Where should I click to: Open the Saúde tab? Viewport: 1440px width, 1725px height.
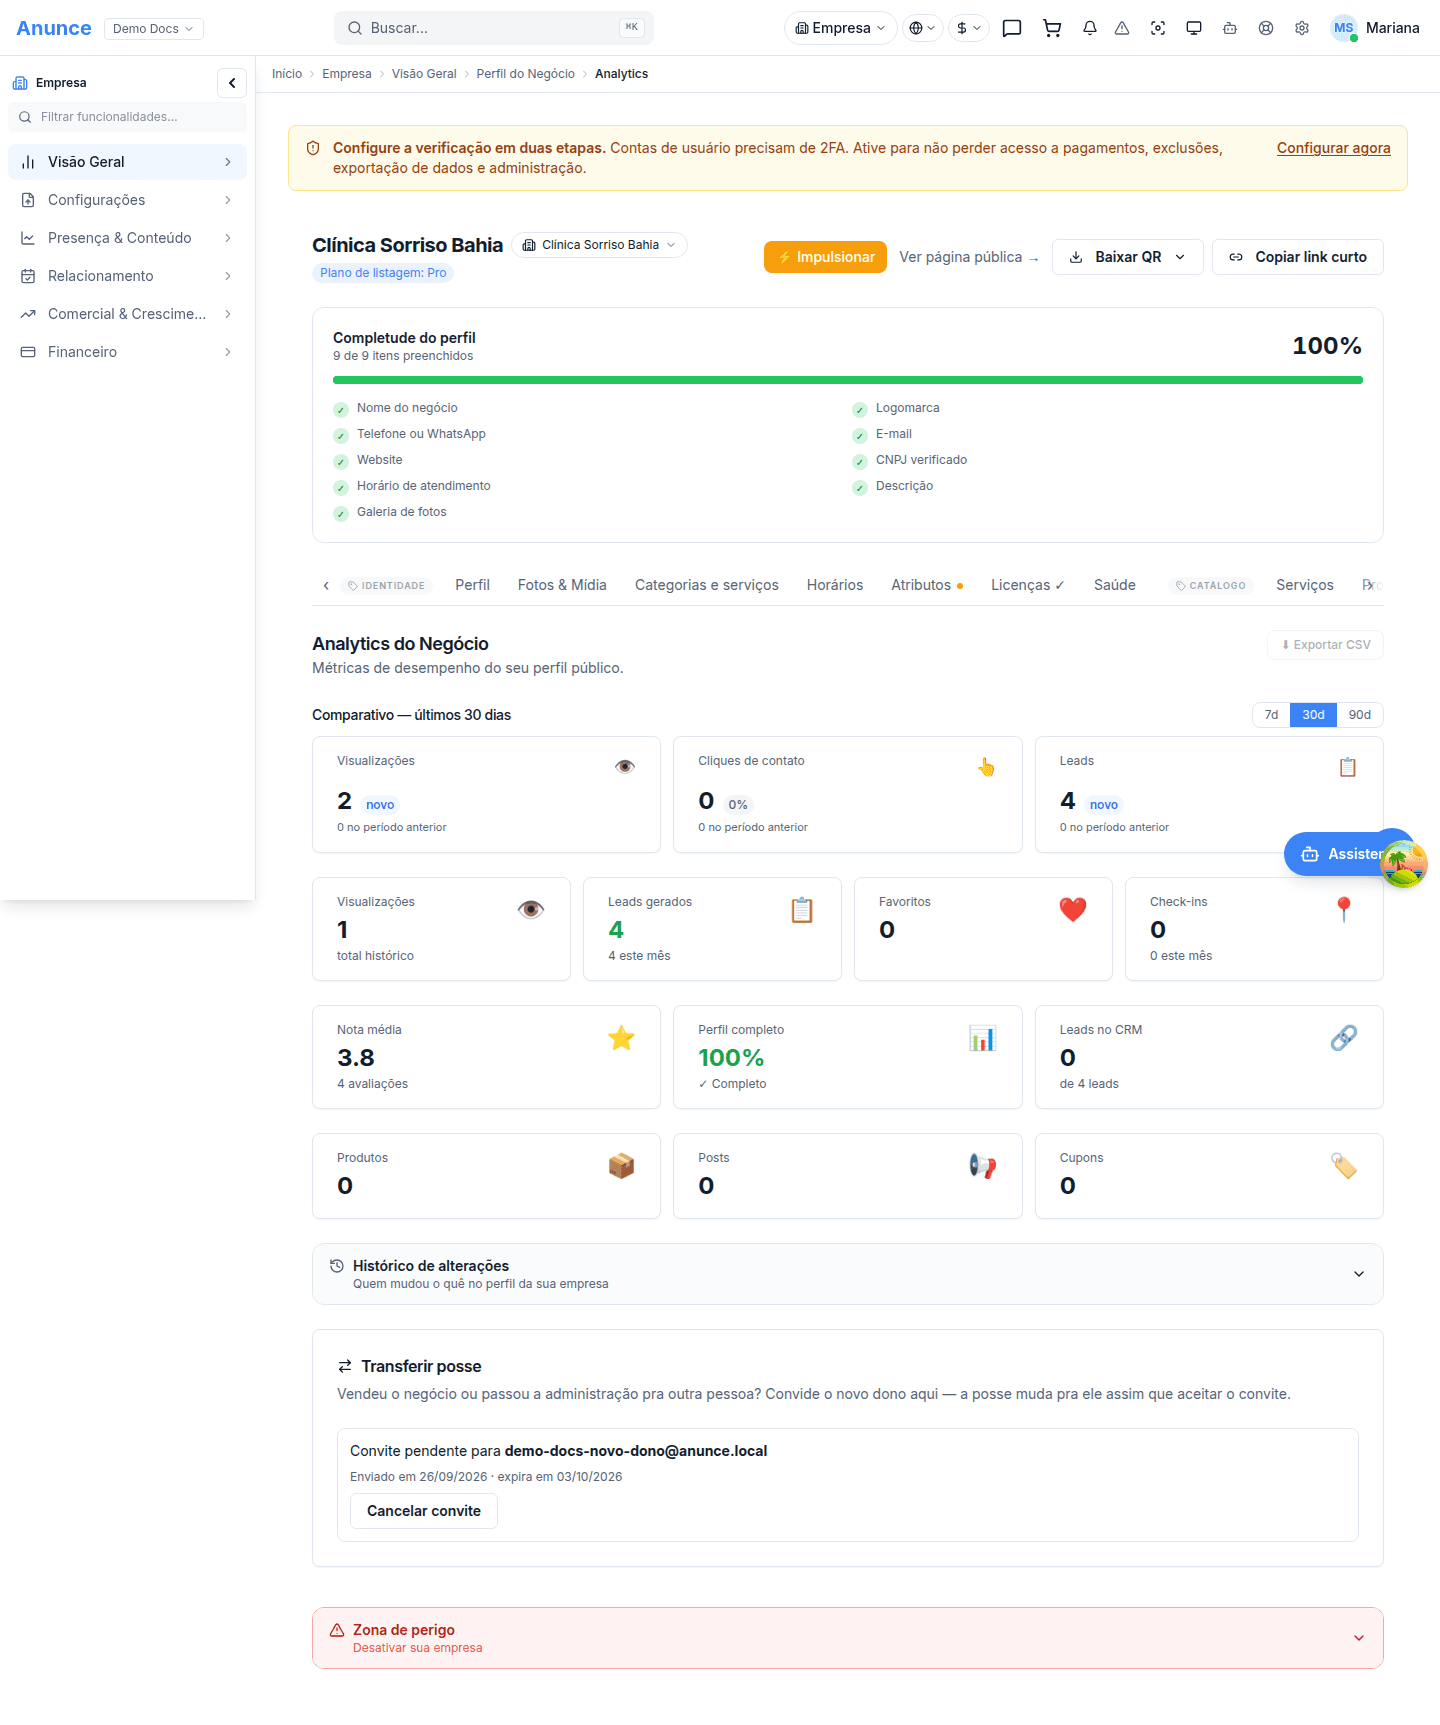click(x=1114, y=585)
